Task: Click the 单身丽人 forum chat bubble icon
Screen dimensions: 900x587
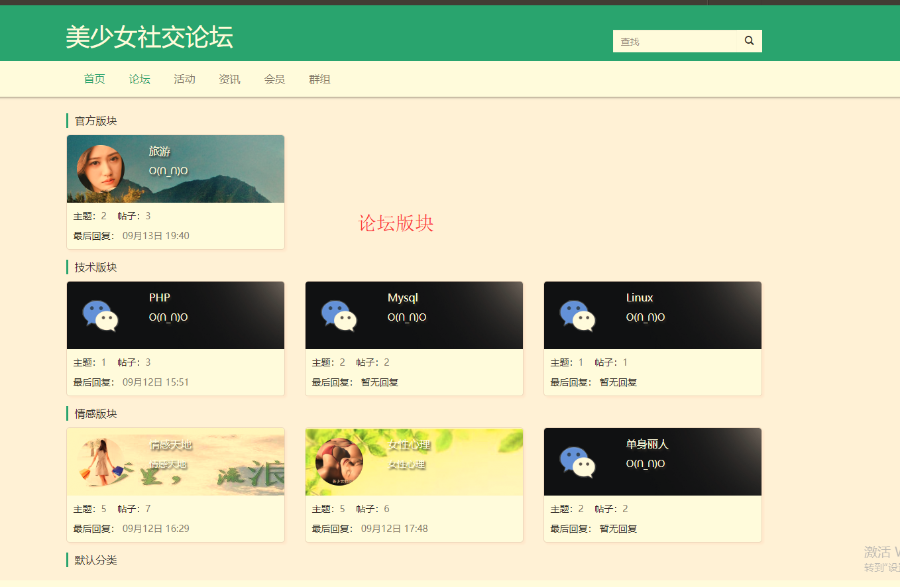Action: pyautogui.click(x=577, y=462)
